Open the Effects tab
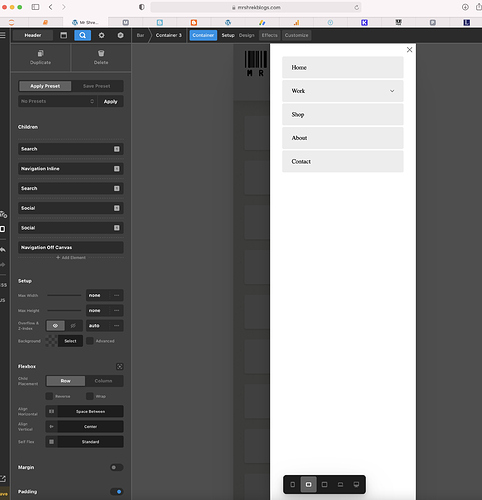 269,35
